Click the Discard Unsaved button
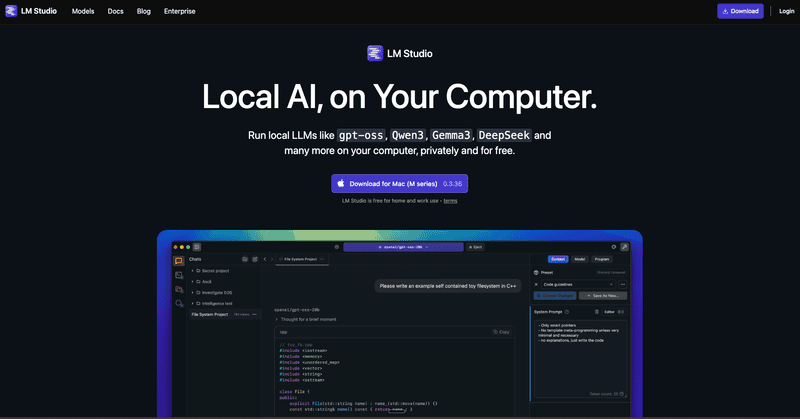Screen dimensions: 800x419 click(611, 273)
